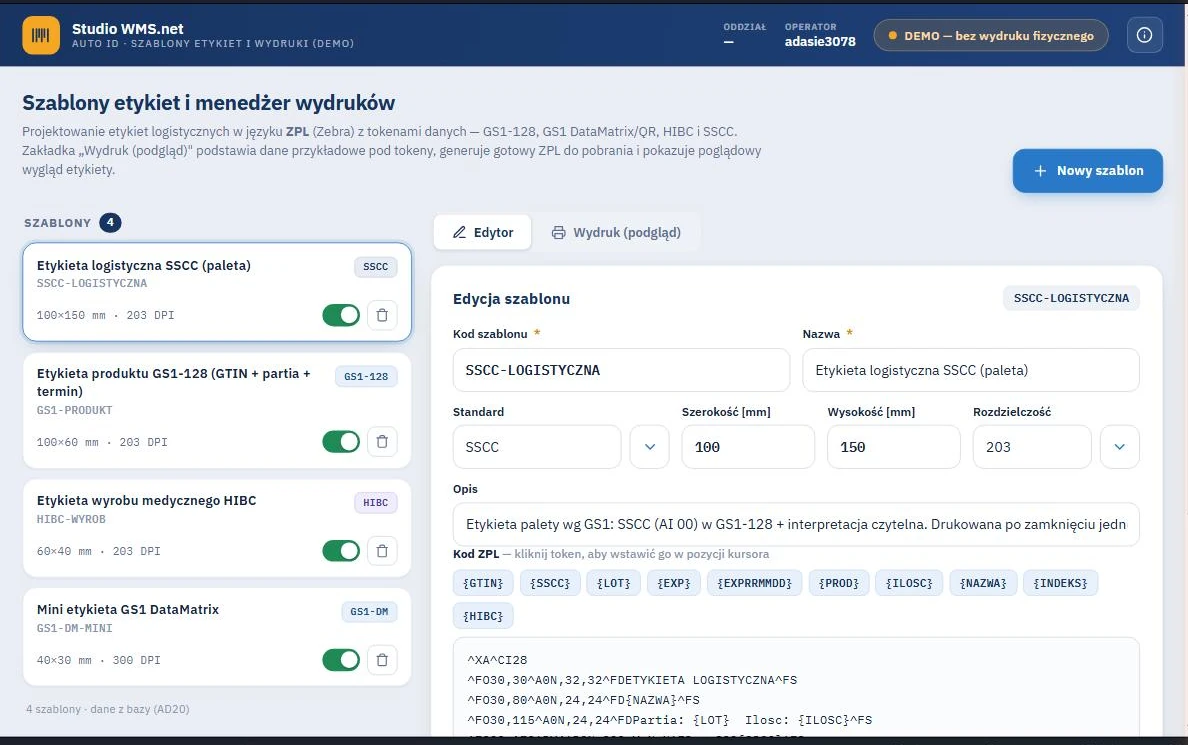The height and width of the screenshot is (745, 1188).
Task: Open the info icon in the header
Action: pyautogui.click(x=1144, y=35)
